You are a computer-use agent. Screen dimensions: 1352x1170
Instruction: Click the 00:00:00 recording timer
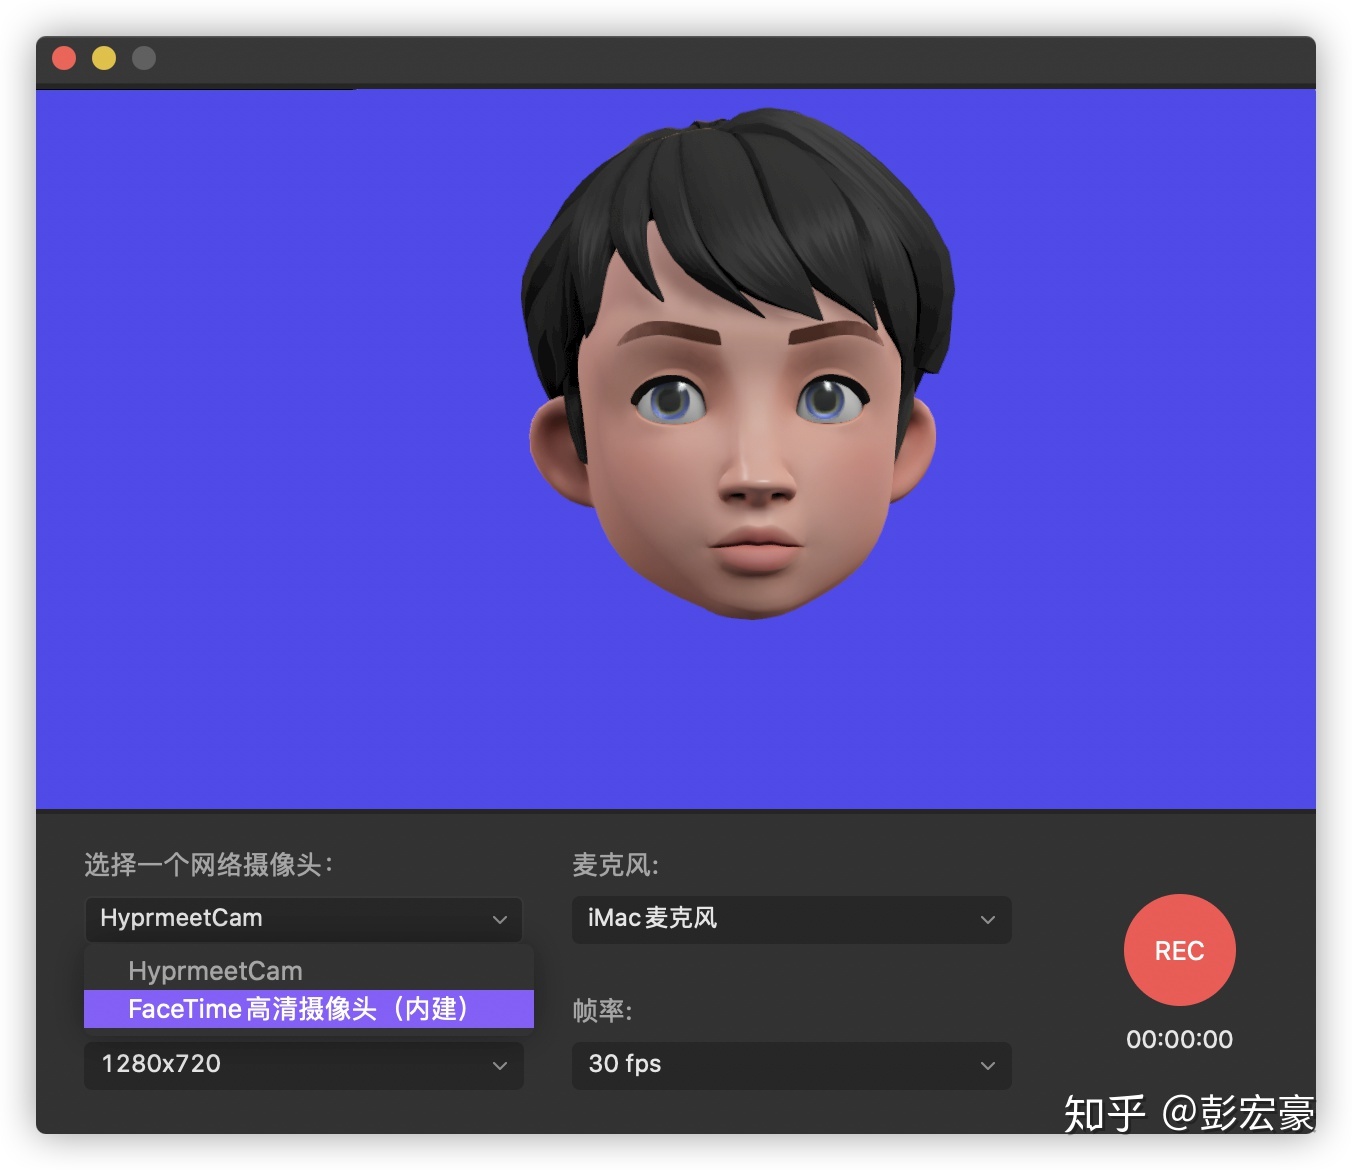click(x=1179, y=1039)
